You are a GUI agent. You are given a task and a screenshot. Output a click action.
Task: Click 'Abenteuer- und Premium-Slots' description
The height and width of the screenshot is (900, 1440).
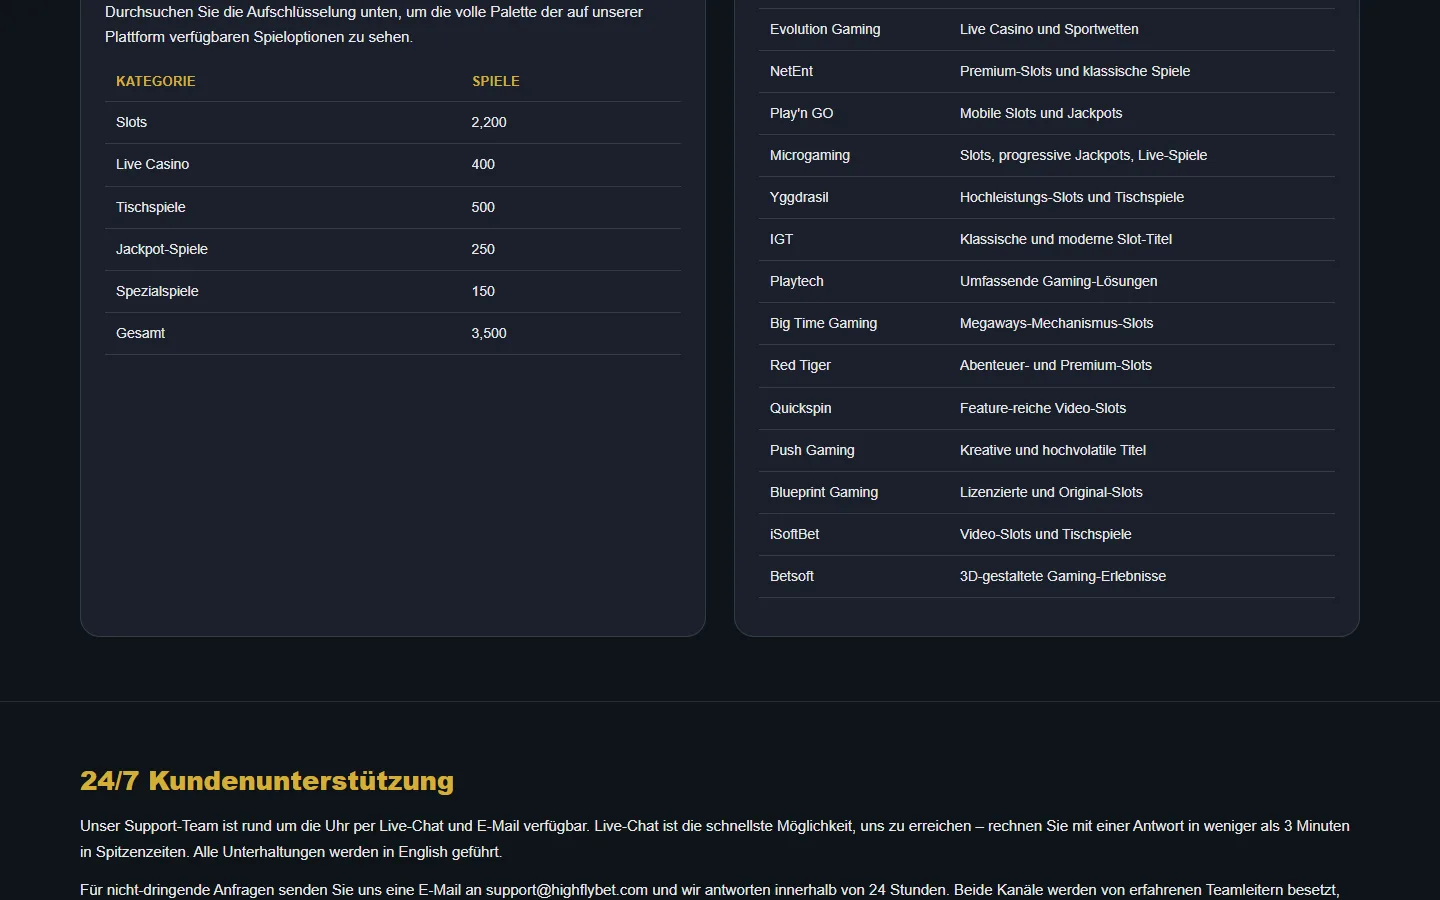(1056, 365)
